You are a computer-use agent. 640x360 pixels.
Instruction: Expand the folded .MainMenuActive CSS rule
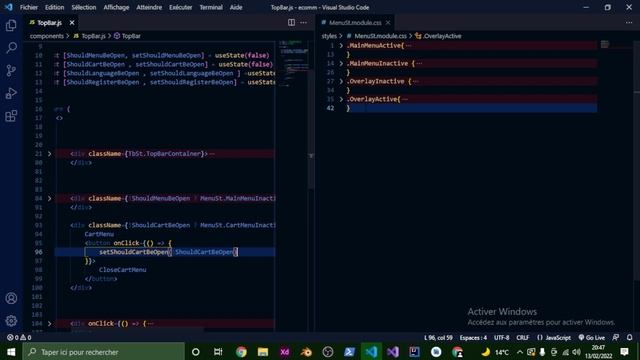(x=341, y=45)
